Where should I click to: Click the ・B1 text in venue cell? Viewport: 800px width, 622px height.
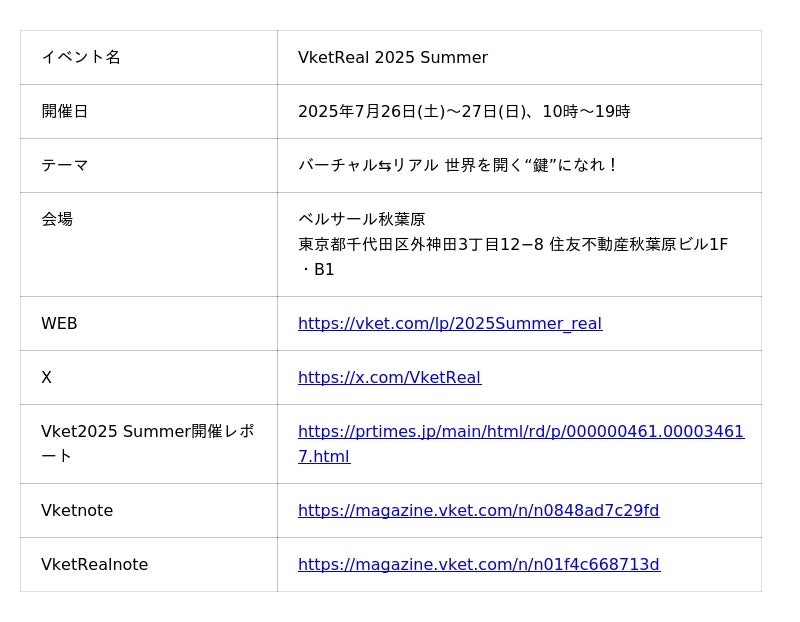click(317, 270)
